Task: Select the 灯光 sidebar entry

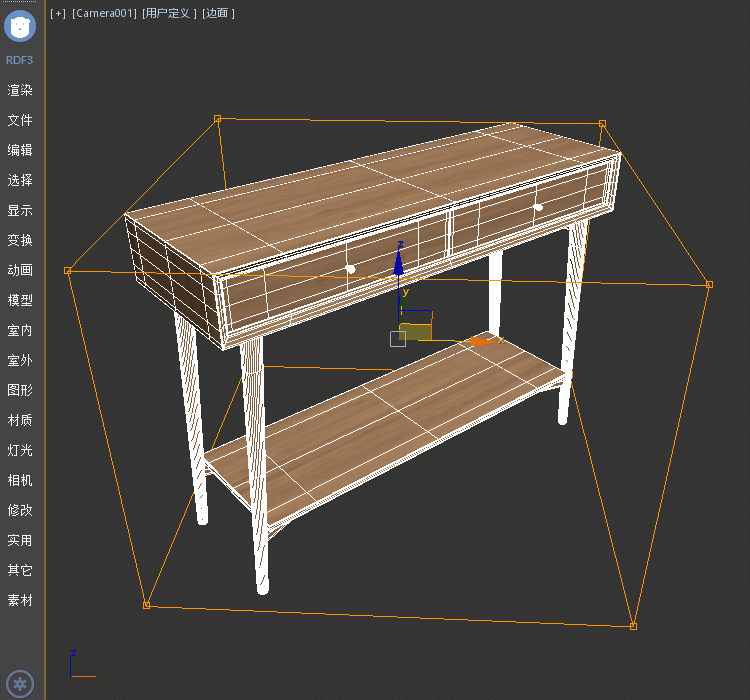Action: point(20,450)
